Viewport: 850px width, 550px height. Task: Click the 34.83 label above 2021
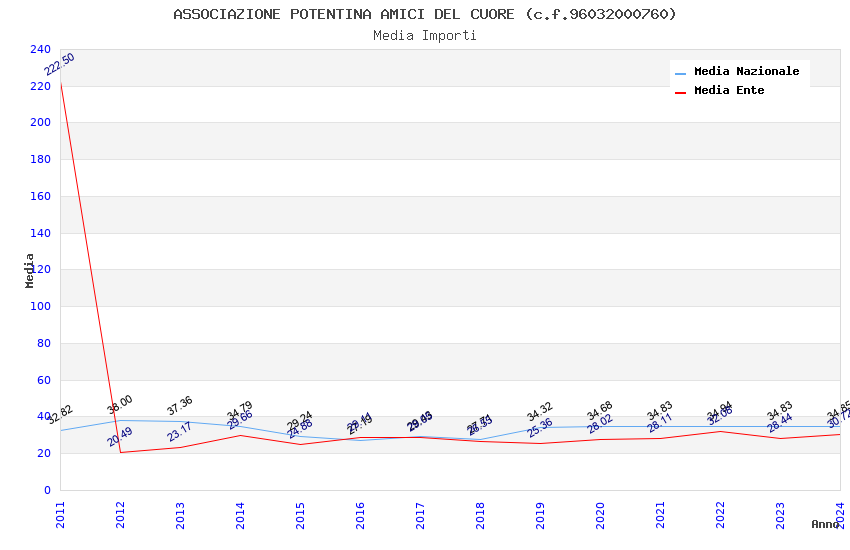660,411
